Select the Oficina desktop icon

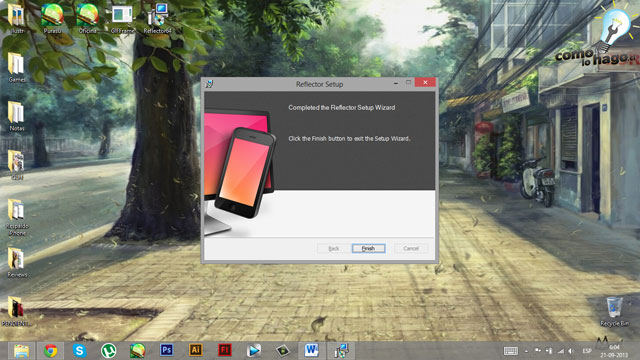coord(87,18)
